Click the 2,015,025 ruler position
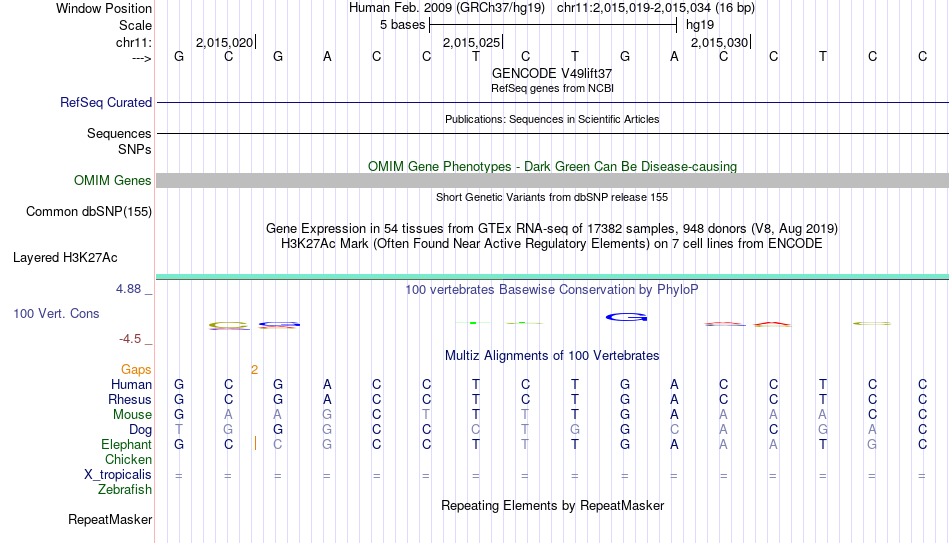This screenshot has width=950, height=543. (471, 42)
